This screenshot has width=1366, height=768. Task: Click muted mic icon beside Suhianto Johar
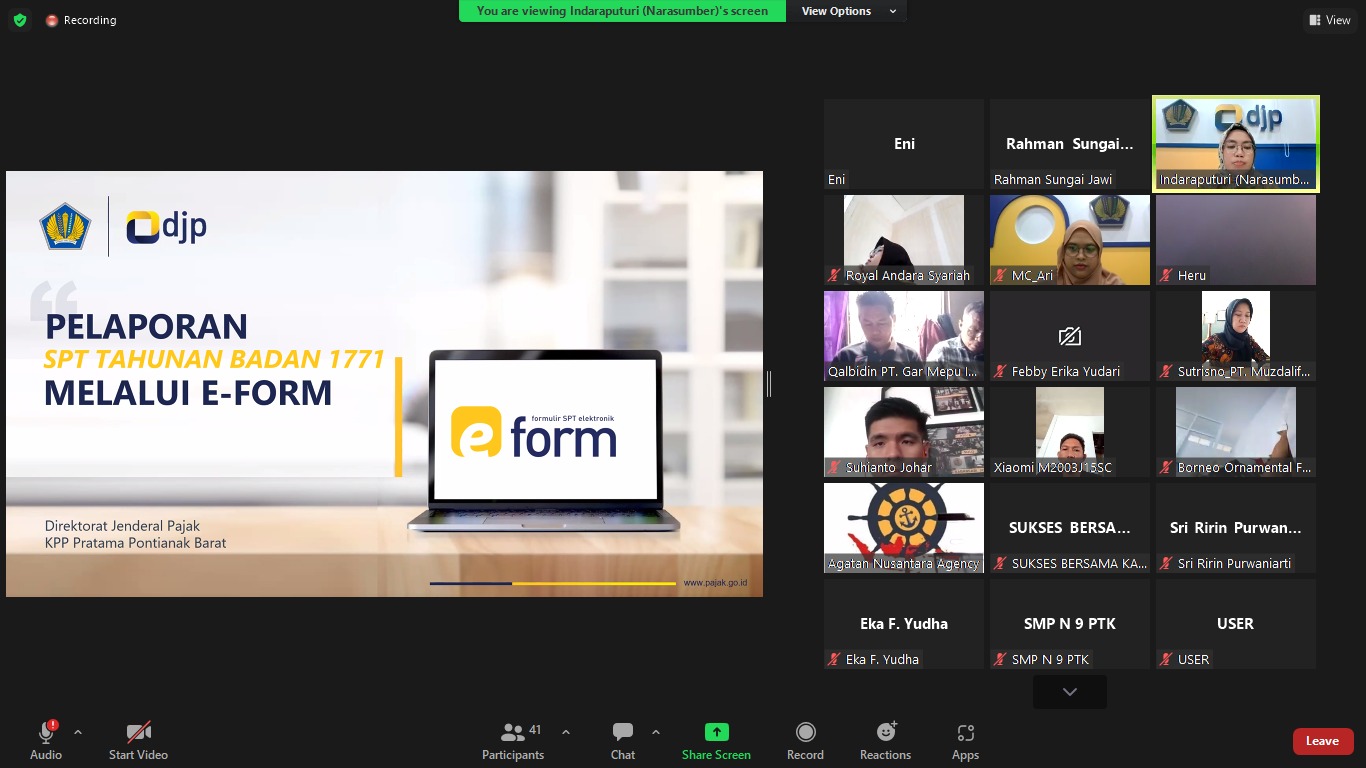[x=834, y=467]
